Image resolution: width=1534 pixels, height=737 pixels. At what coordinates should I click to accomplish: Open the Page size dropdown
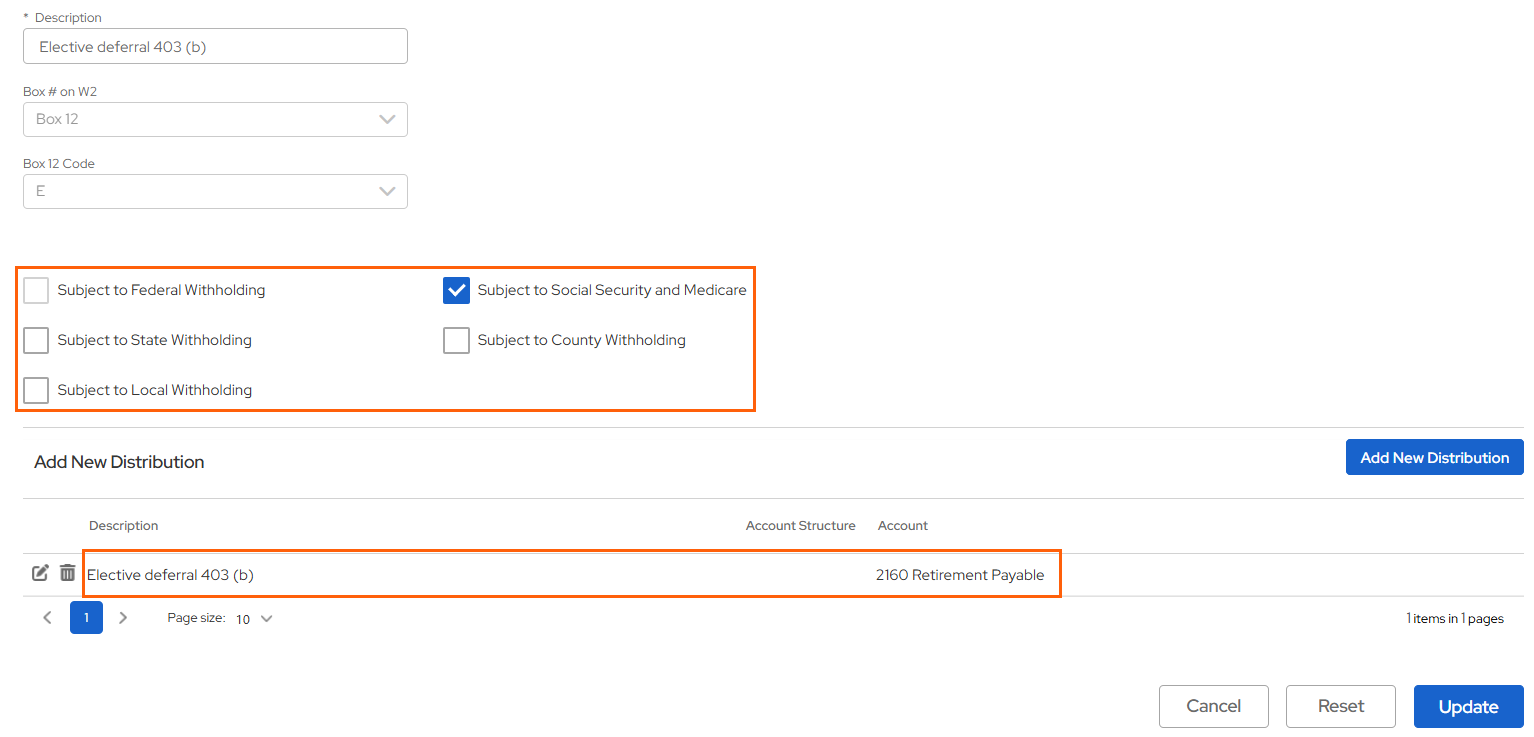point(255,619)
